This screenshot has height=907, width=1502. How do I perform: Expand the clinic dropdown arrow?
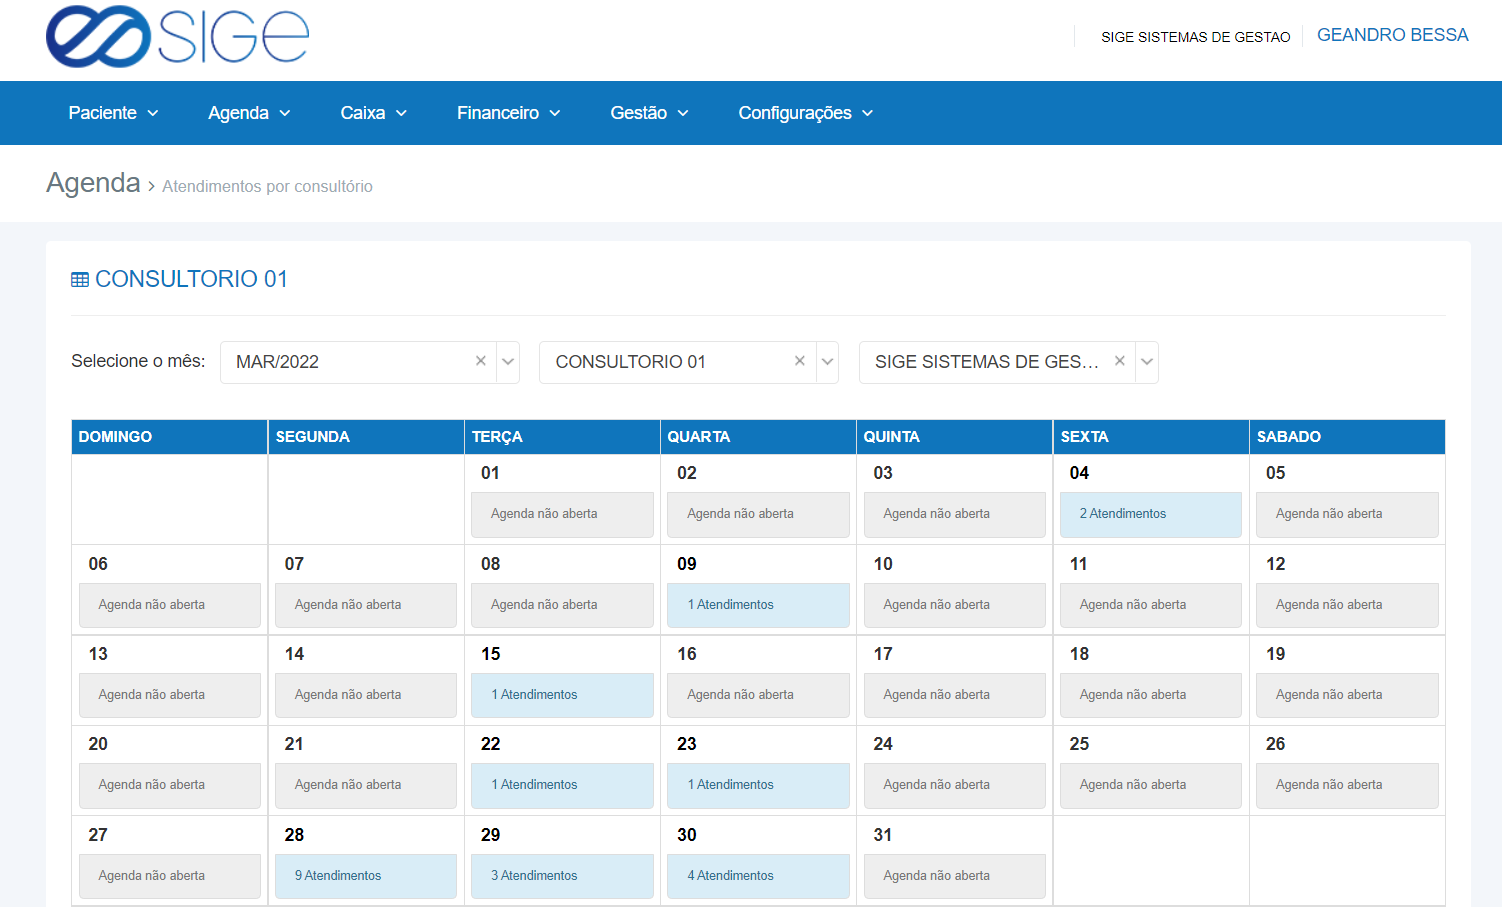[x=1147, y=362]
